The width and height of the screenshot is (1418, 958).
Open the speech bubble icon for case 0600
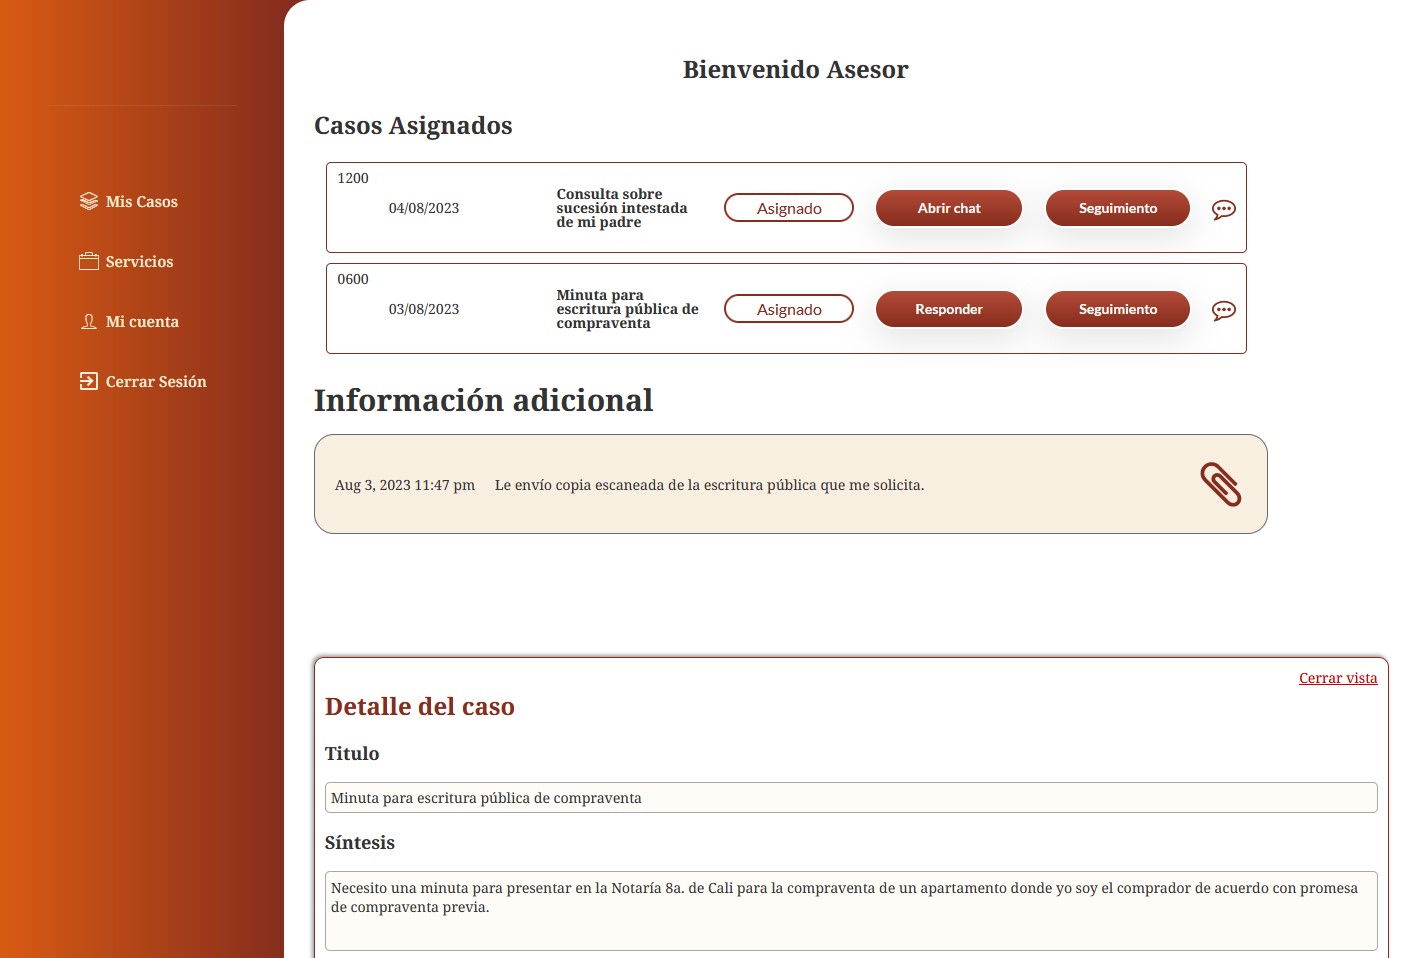click(x=1223, y=310)
